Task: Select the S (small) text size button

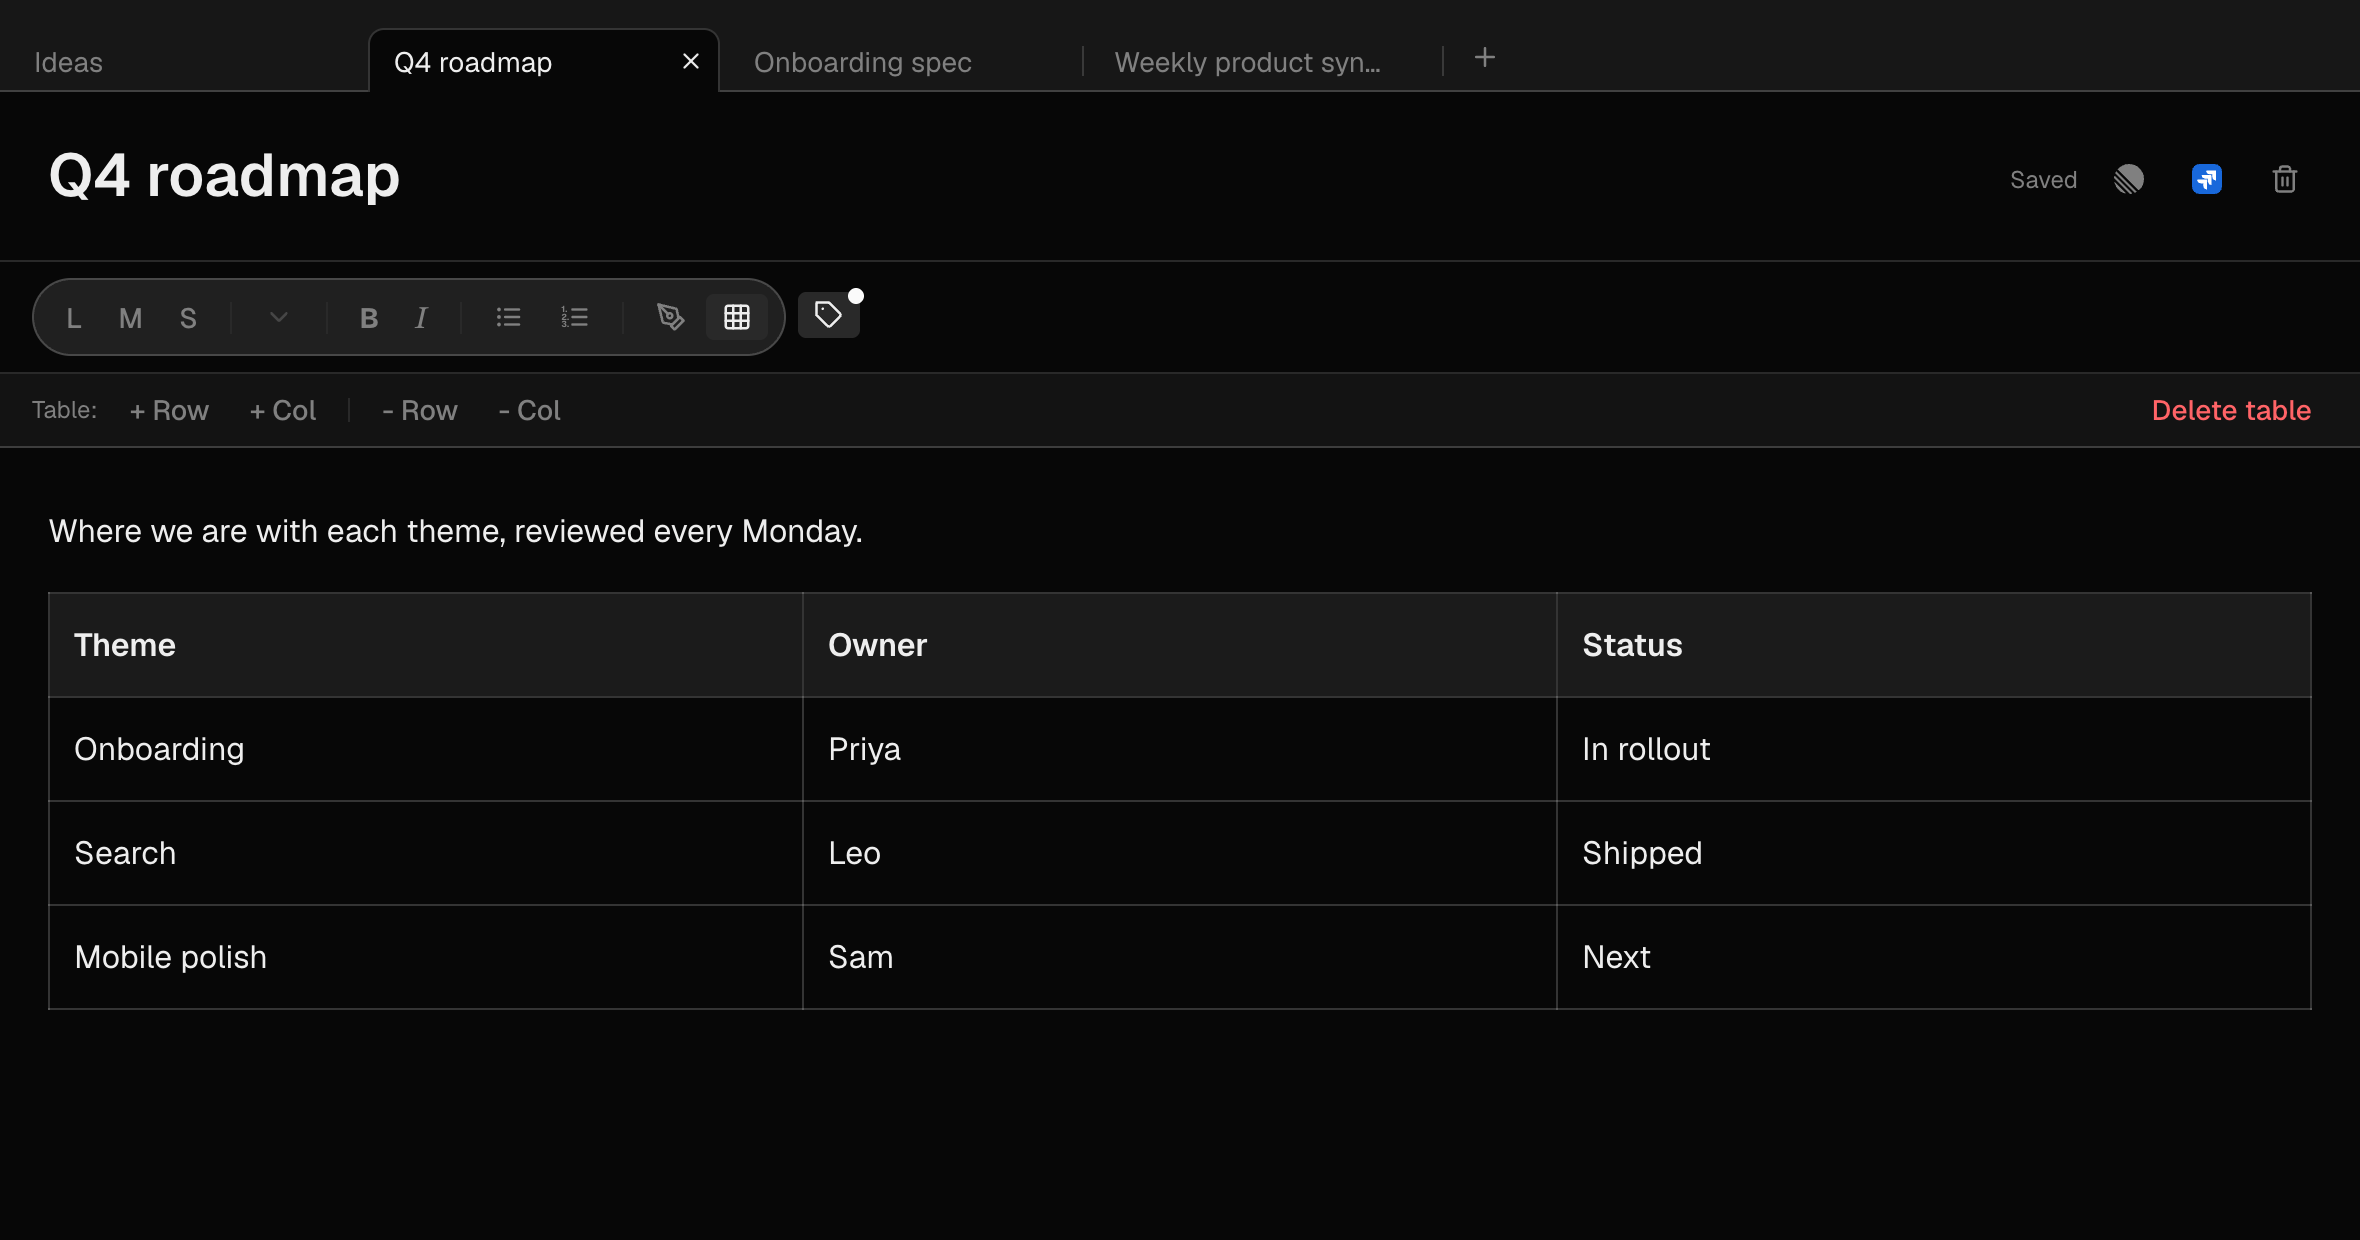Action: pos(187,318)
